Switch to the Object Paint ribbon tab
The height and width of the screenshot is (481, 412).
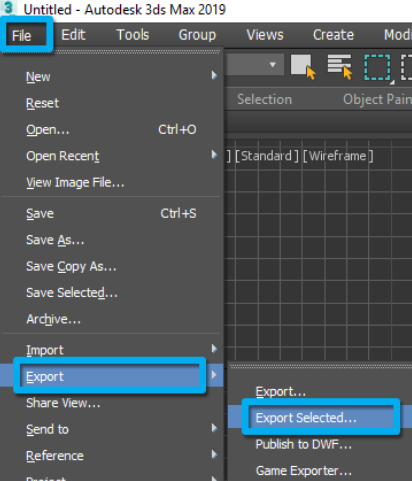(377, 99)
